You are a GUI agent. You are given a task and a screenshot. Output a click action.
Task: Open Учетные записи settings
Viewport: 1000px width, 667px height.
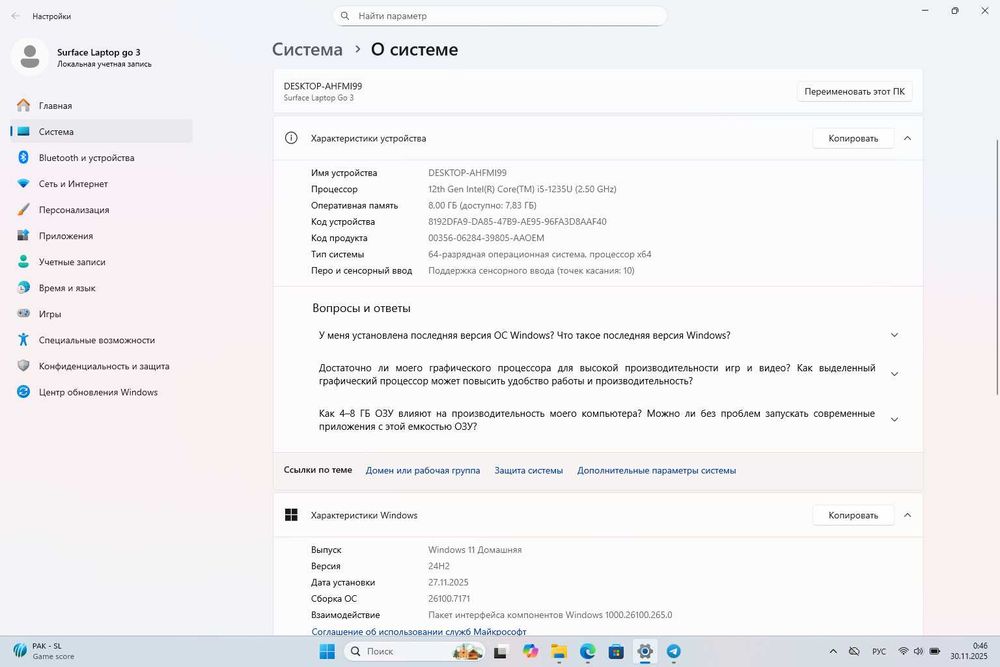coord(102,262)
